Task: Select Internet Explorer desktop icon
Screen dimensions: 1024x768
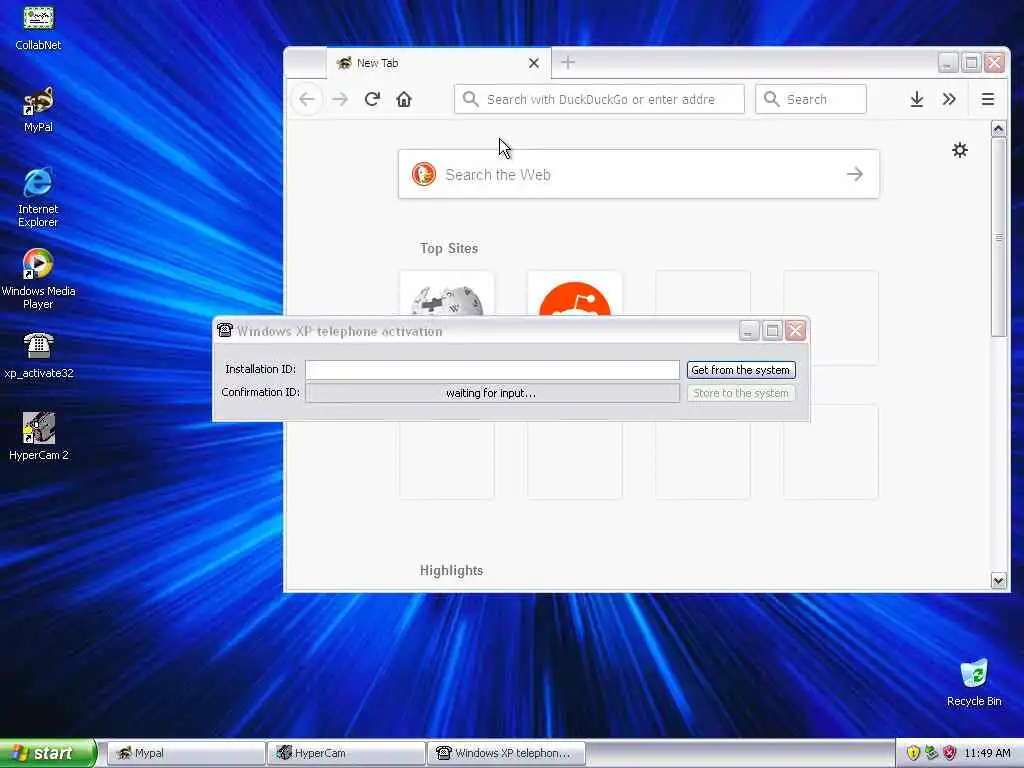Action: (38, 197)
